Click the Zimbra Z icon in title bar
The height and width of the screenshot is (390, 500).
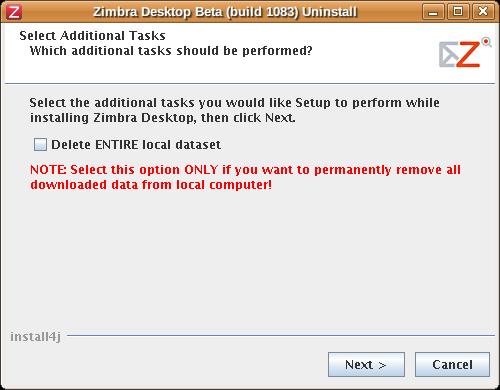(x=14, y=12)
